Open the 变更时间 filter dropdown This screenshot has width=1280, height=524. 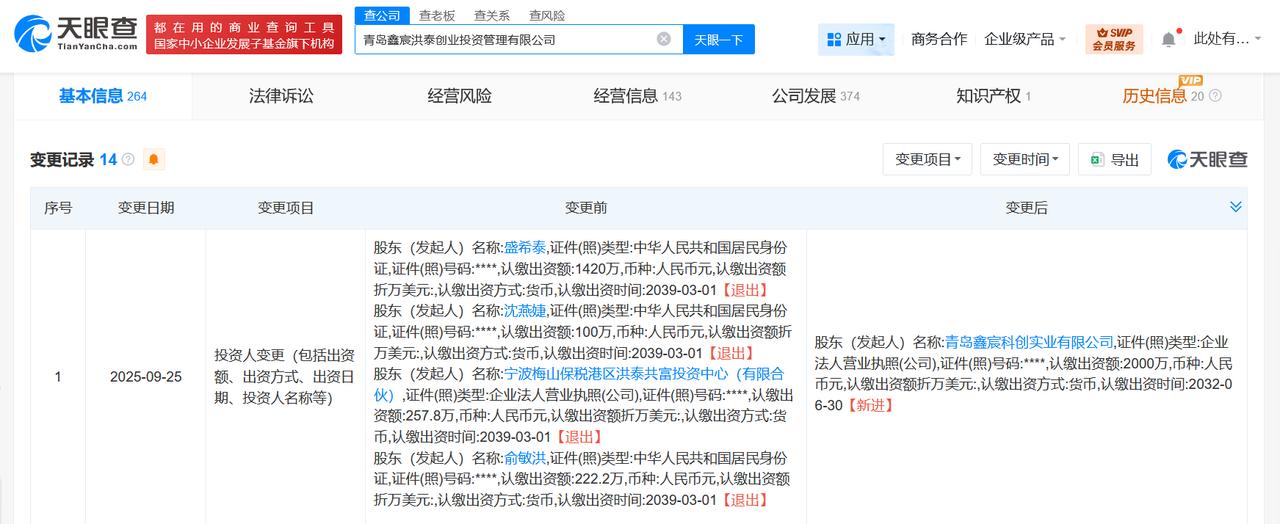[1025, 159]
